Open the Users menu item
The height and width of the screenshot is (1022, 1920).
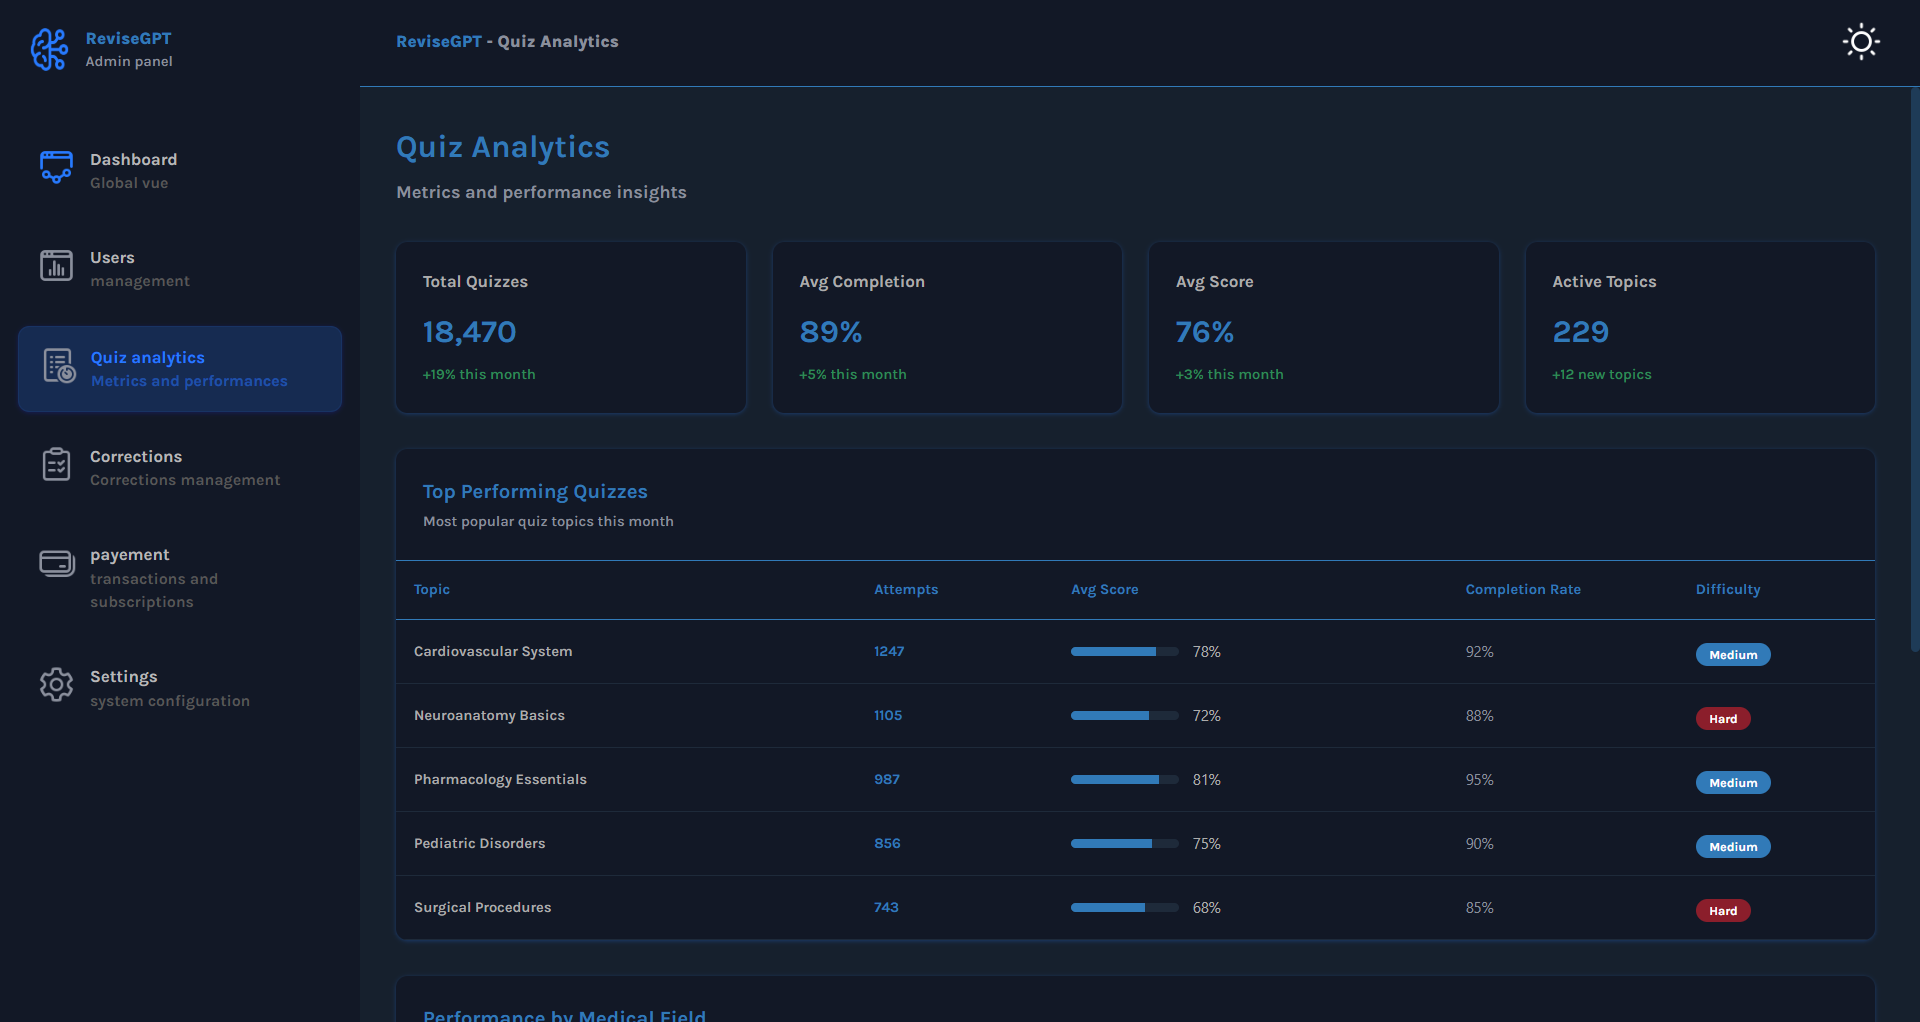pos(180,269)
